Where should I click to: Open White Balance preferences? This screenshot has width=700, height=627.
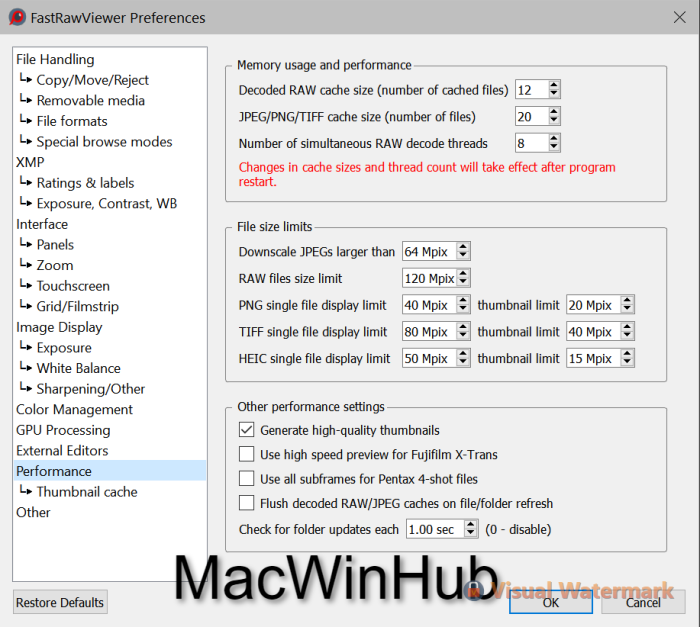(x=79, y=368)
